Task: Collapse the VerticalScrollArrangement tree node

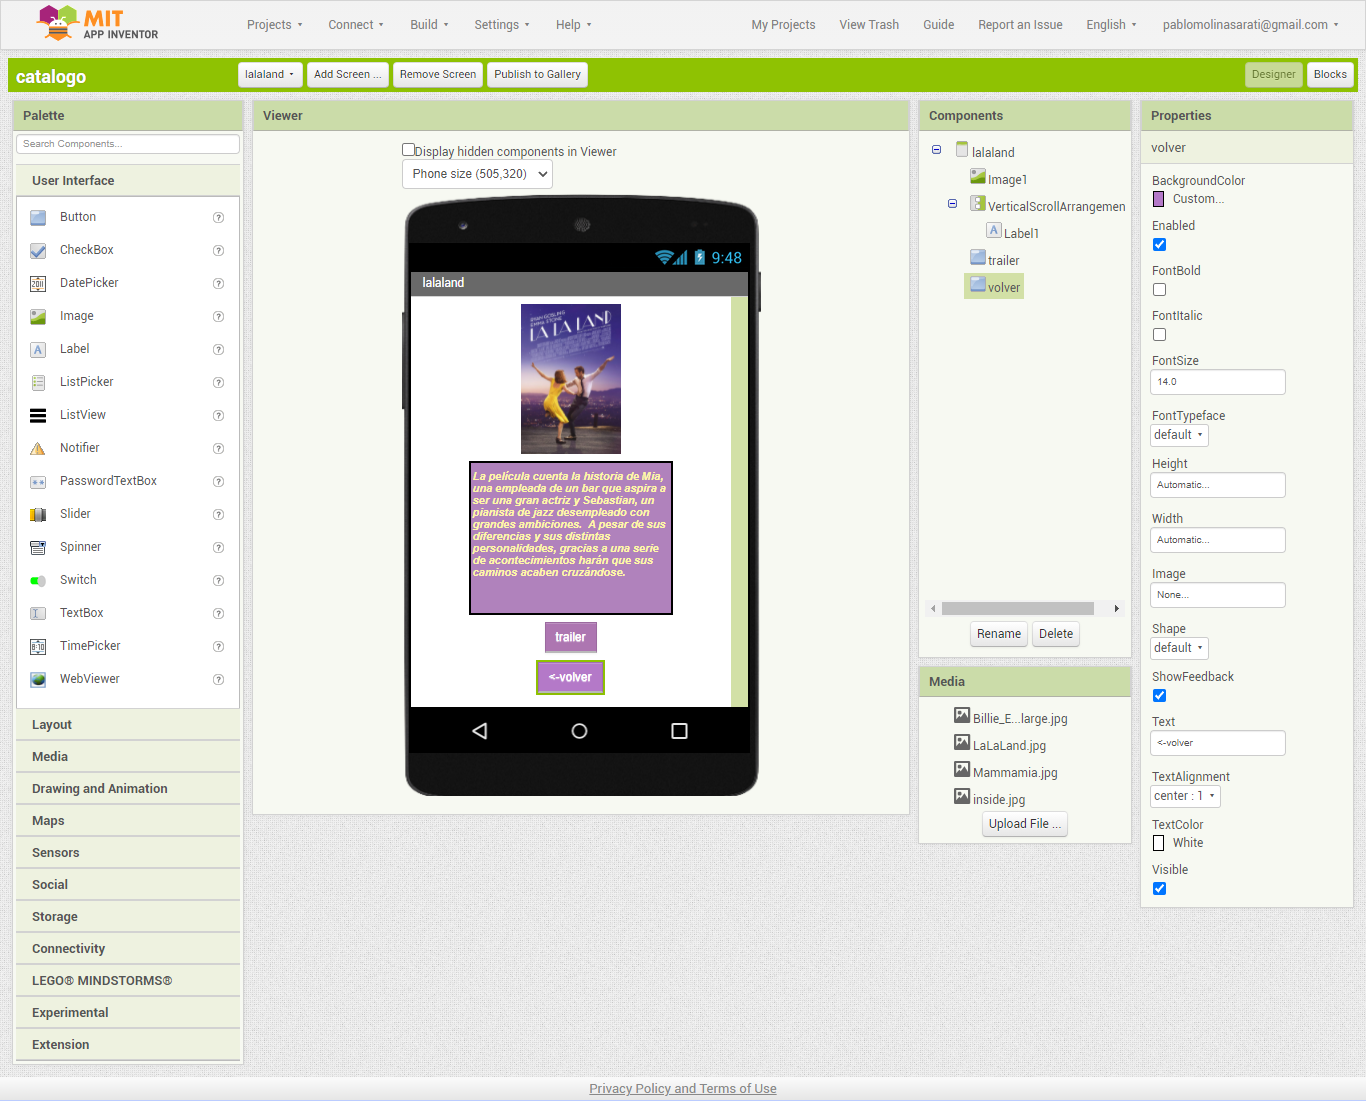Action: (952, 204)
